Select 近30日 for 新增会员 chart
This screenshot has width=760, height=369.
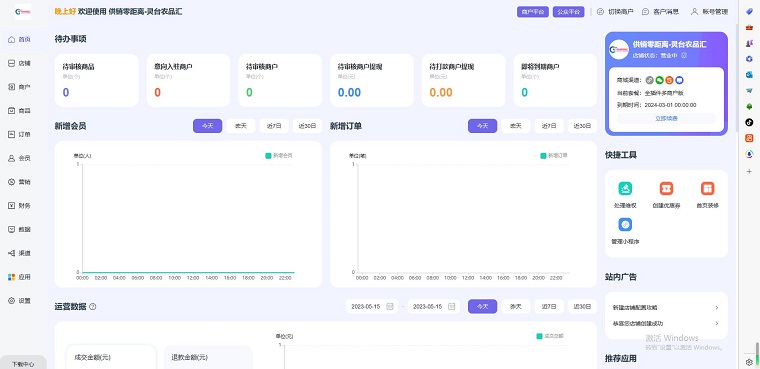coord(307,126)
